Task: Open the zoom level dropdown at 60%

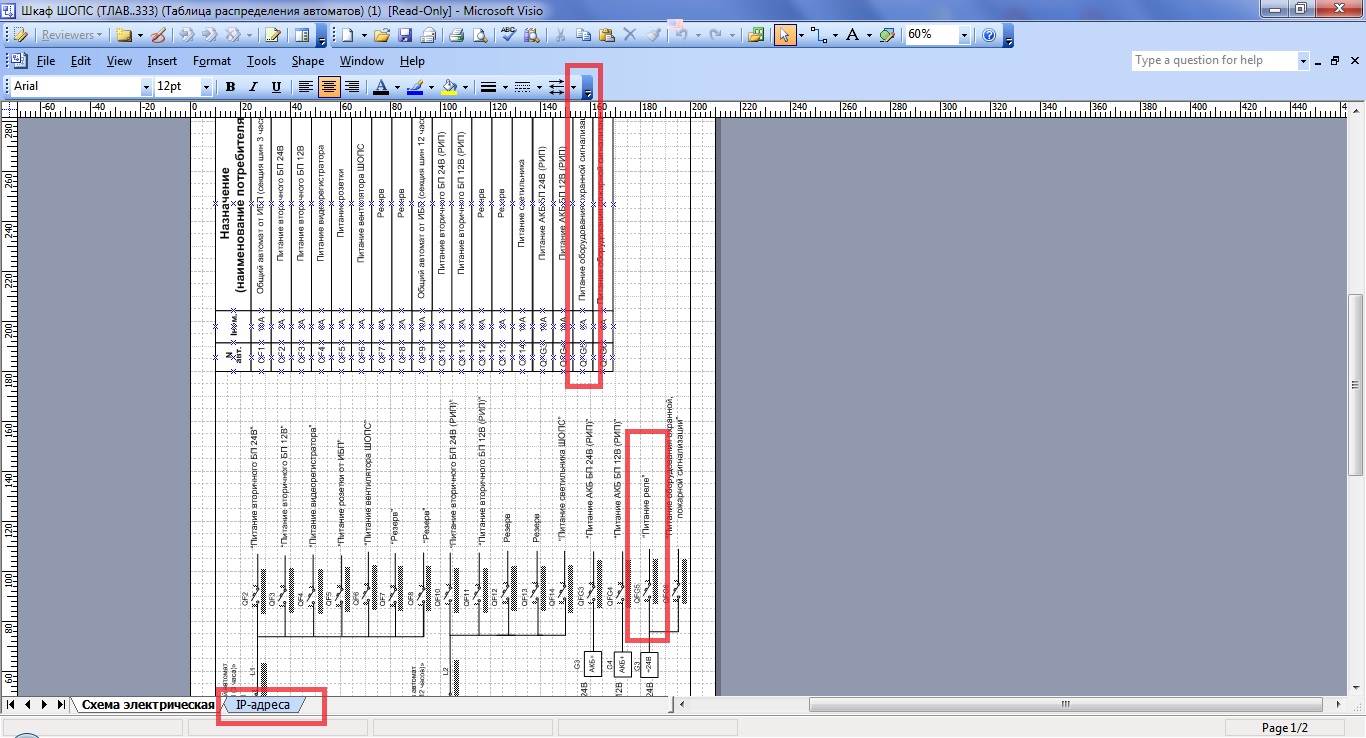Action: (964, 35)
